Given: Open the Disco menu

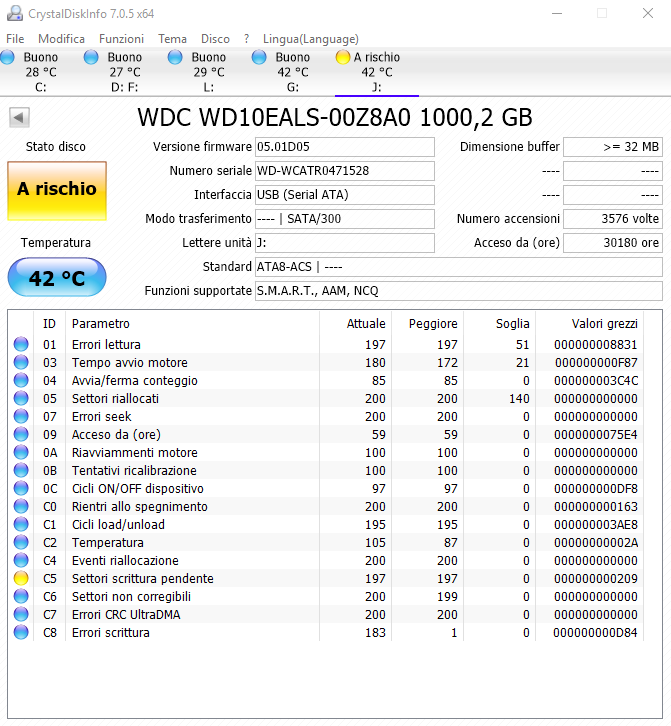Looking at the screenshot, I should tap(215, 39).
